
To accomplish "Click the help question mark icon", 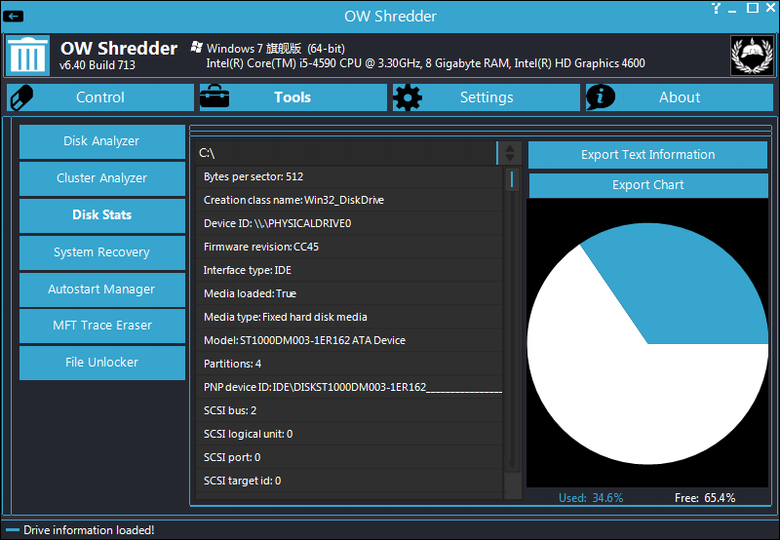I will pyautogui.click(x=716, y=8).
